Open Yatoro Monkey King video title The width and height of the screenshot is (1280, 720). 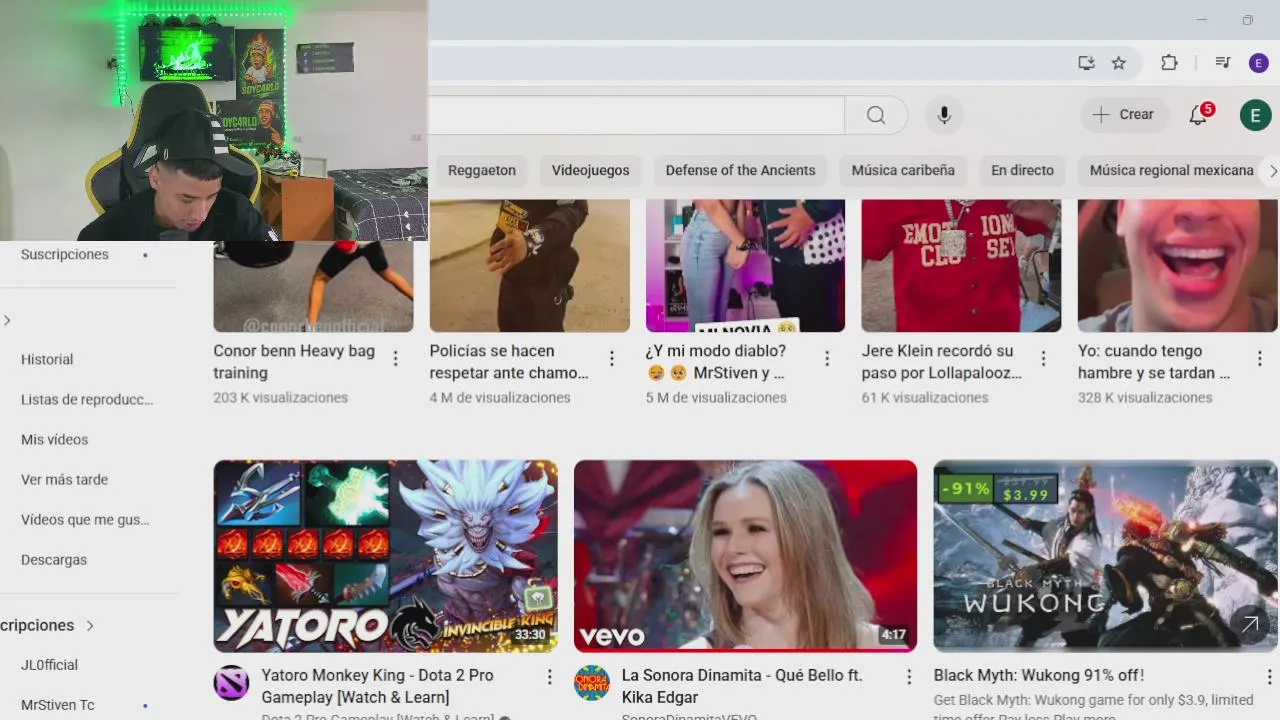tap(378, 686)
